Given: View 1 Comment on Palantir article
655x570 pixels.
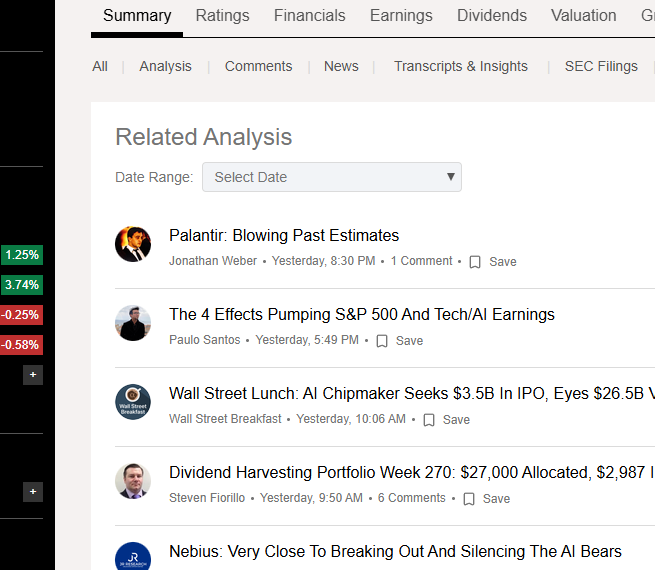Looking at the screenshot, I should pos(421,261).
